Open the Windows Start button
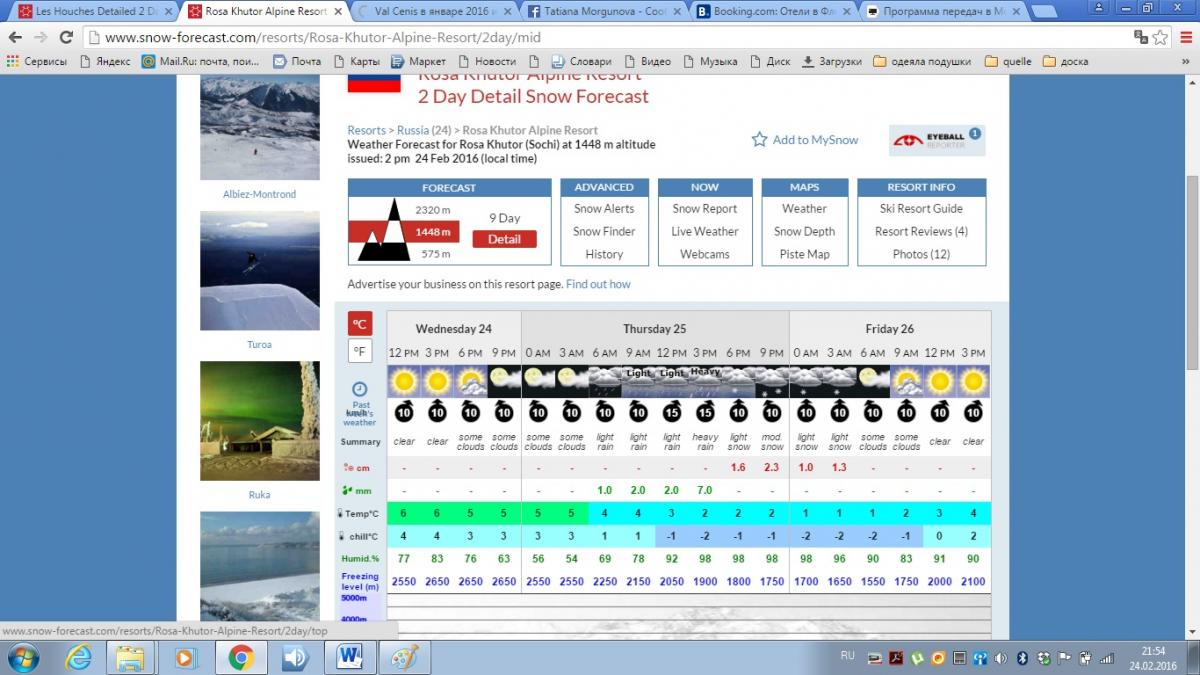 pyautogui.click(x=22, y=657)
